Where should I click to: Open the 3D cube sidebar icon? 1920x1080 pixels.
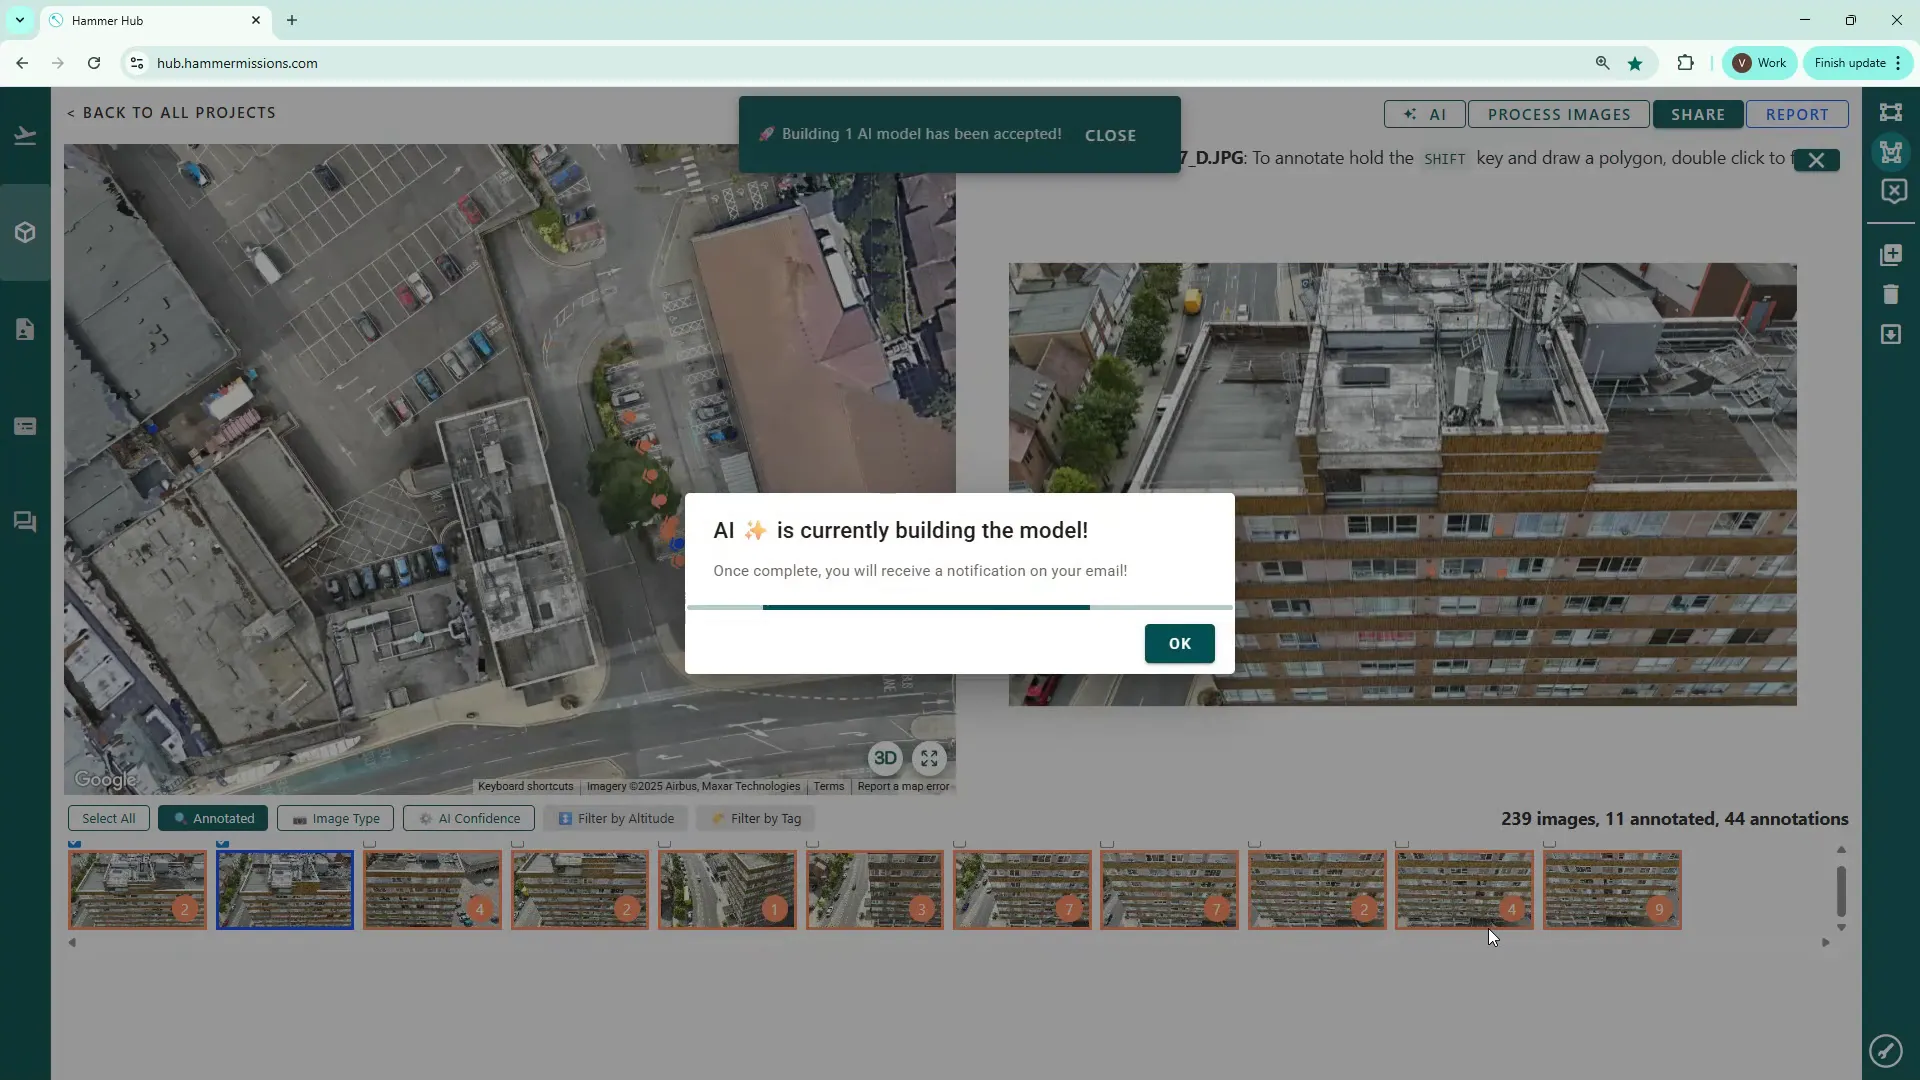(x=25, y=232)
